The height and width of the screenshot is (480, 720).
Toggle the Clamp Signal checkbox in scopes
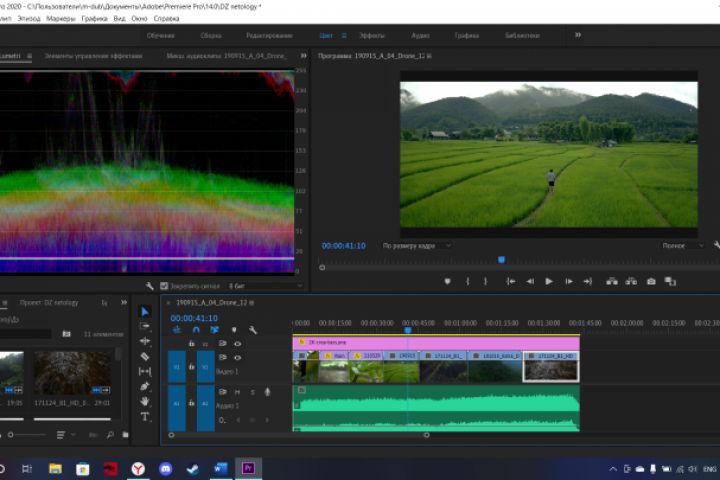pyautogui.click(x=164, y=285)
